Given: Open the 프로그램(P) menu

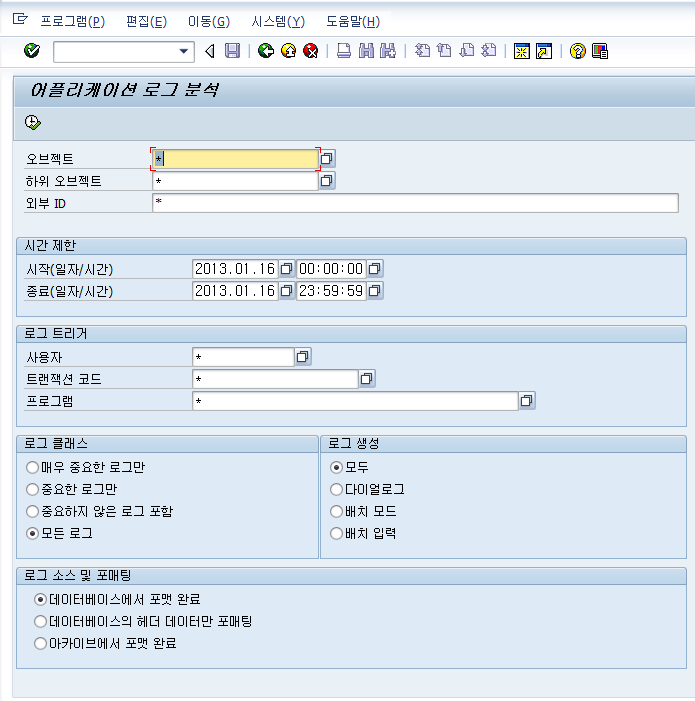Looking at the screenshot, I should (x=72, y=21).
